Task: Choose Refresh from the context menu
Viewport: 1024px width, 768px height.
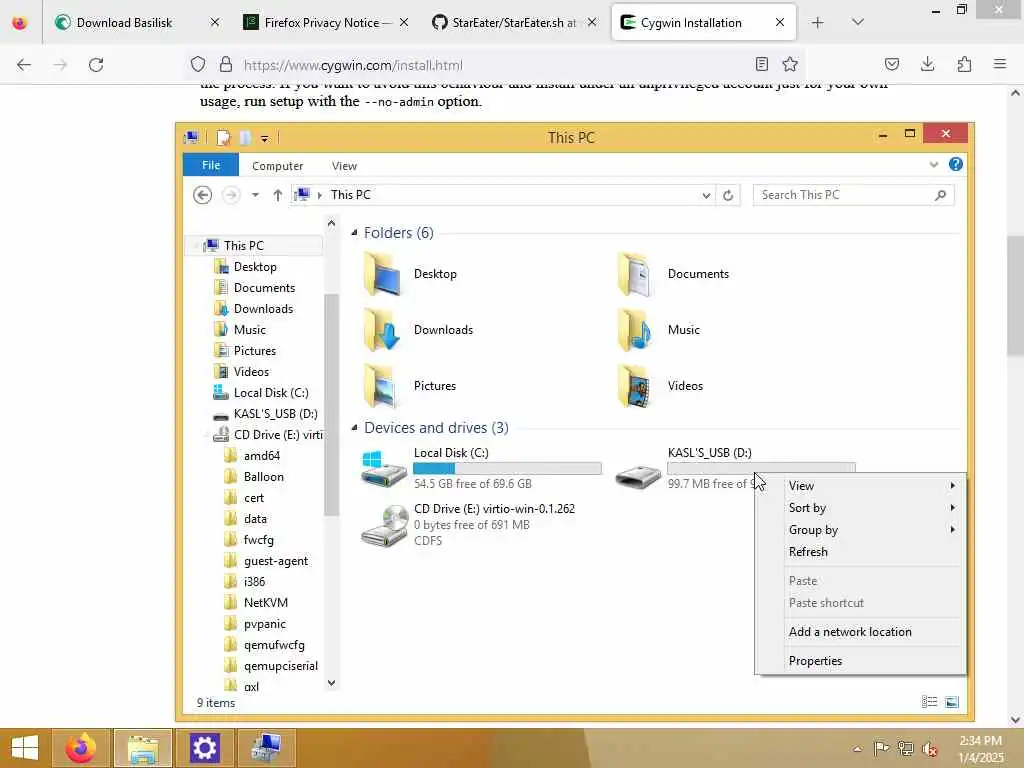Action: [860, 552]
